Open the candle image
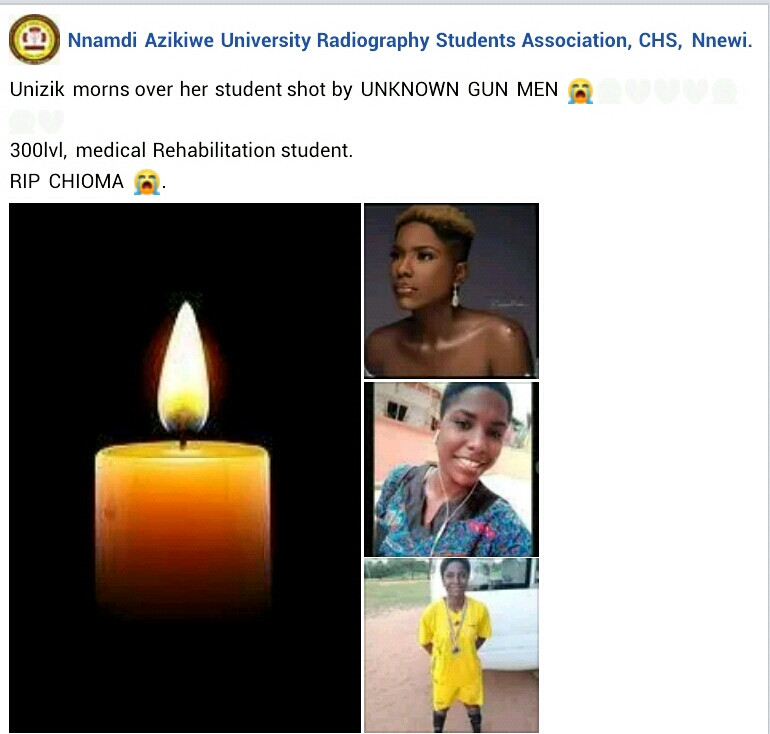Image resolution: width=770 pixels, height=734 pixels. pyautogui.click(x=185, y=467)
